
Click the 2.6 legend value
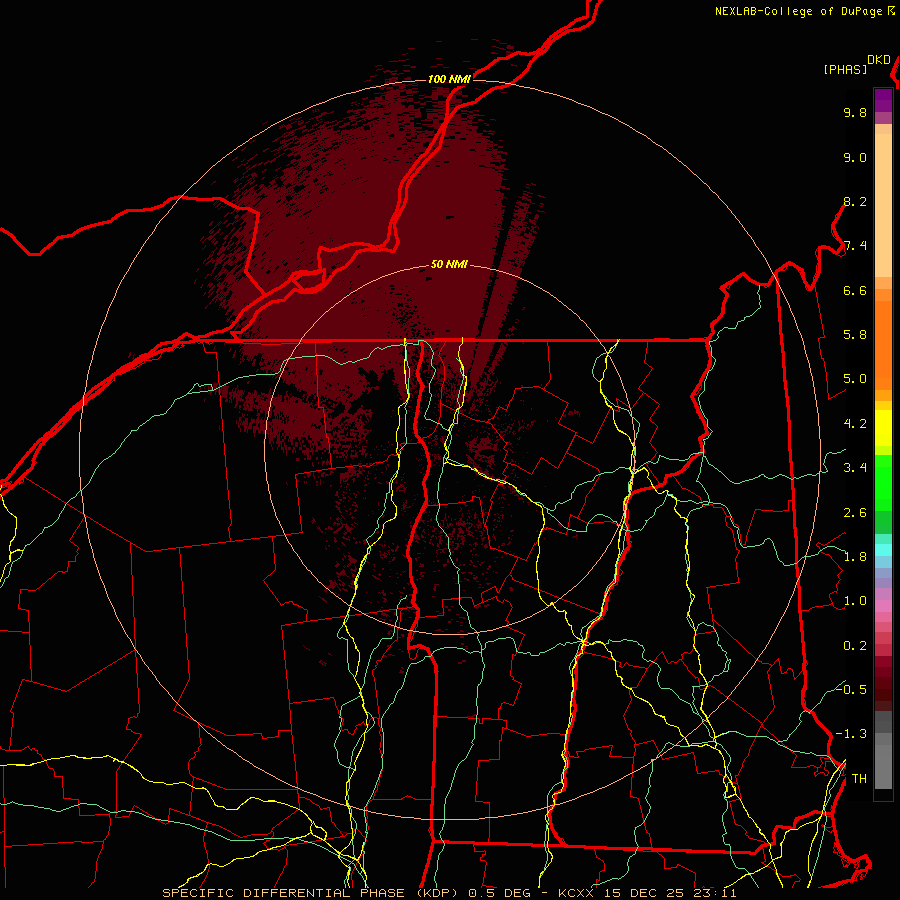[x=855, y=512]
